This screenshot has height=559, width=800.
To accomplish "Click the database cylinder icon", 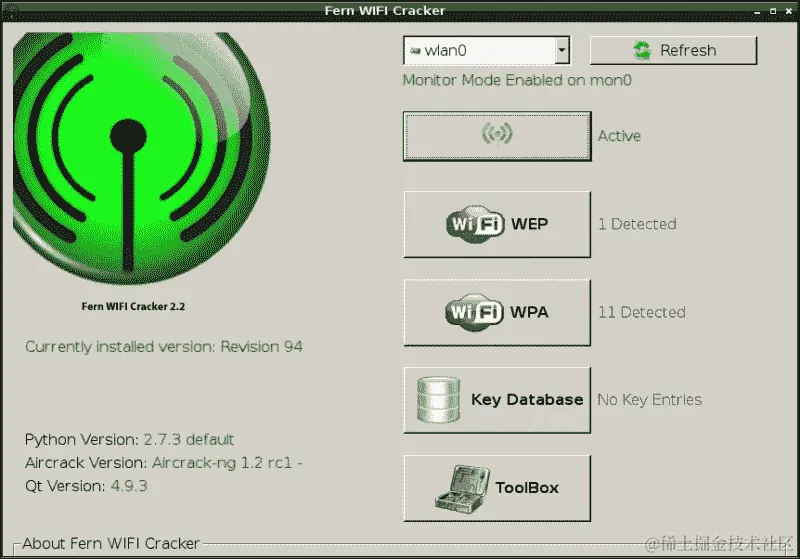I will click(x=438, y=400).
